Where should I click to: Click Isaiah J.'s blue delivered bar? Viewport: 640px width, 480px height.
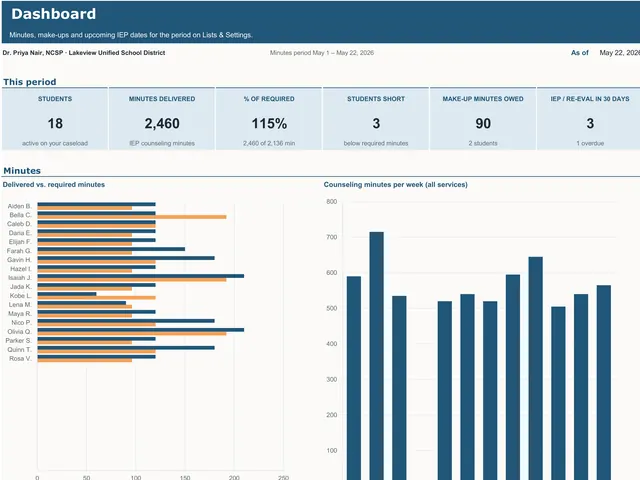(141, 276)
